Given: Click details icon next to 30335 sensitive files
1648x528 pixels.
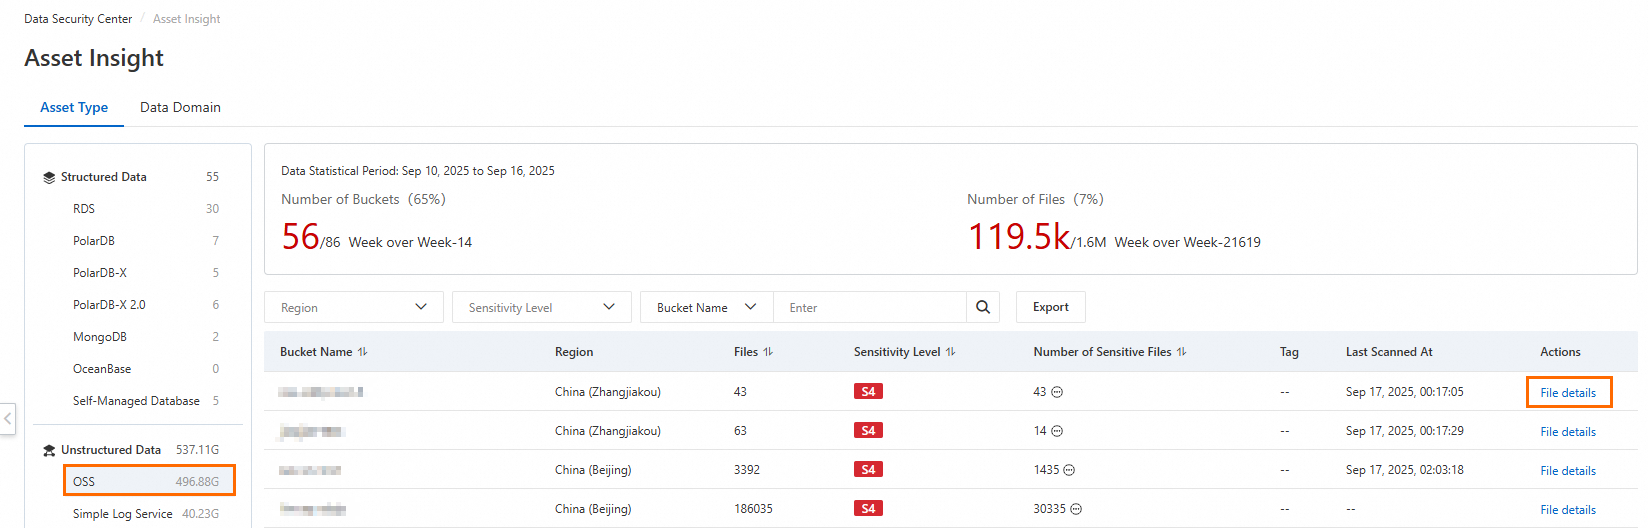Looking at the screenshot, I should pos(1076,509).
